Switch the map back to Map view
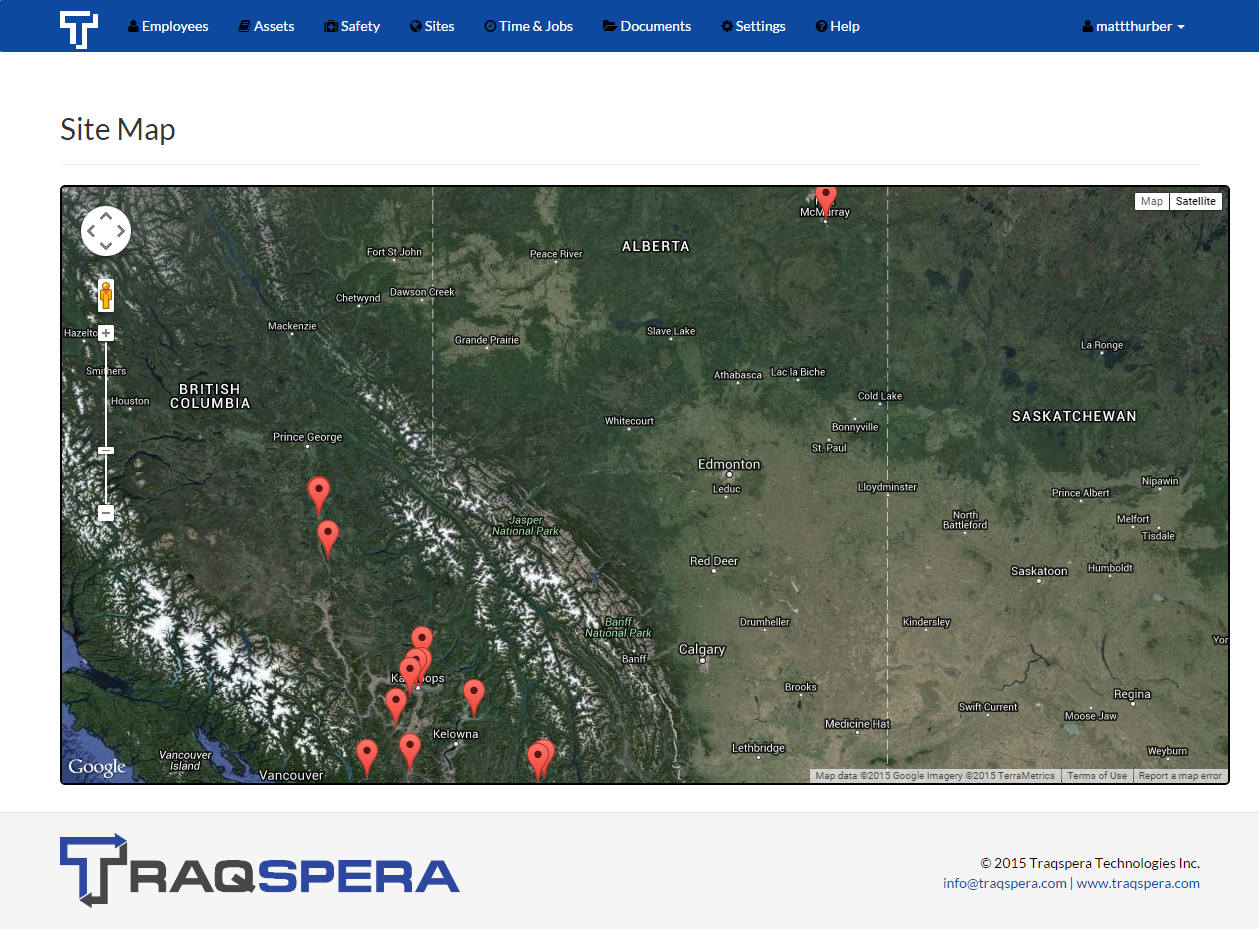 tap(1152, 201)
